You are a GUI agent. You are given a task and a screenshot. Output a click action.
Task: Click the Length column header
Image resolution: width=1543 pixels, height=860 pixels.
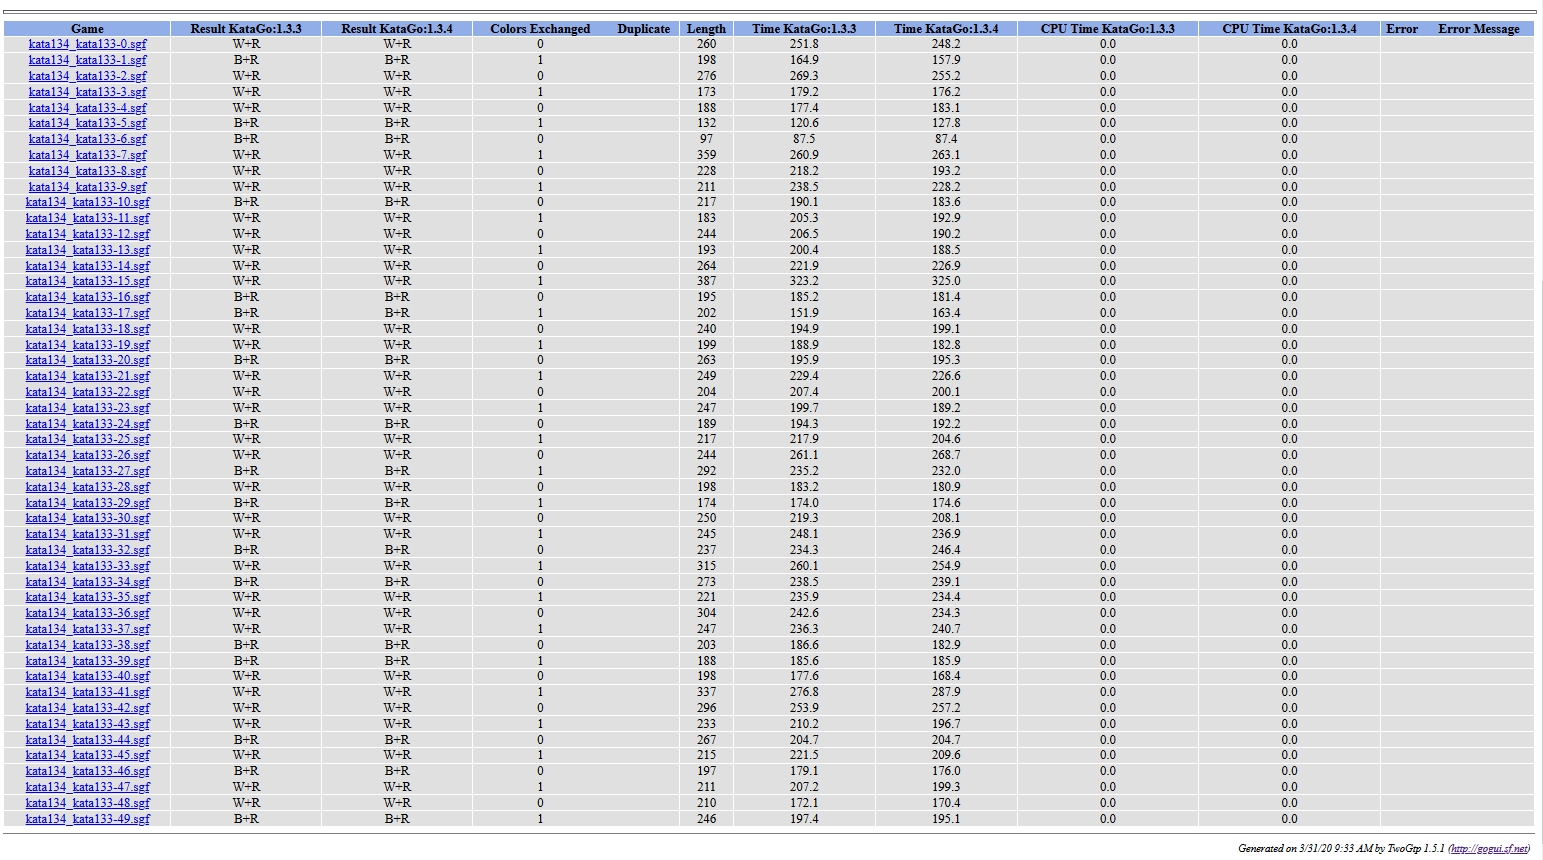pos(706,29)
